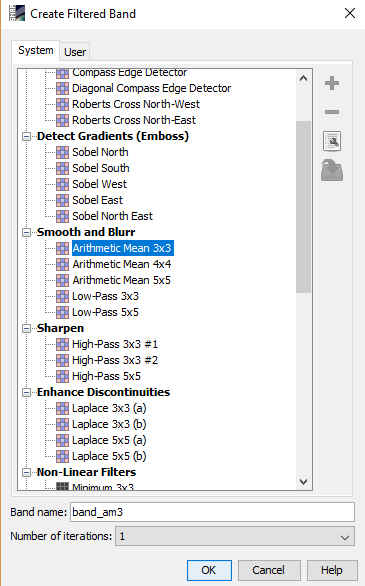Select Sobel North East filter
Screen dimensions: 365x586
pos(112,216)
